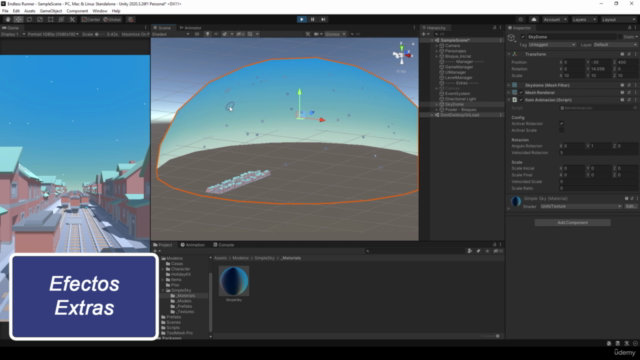Collapse the Transform component
The height and width of the screenshot is (360, 640).
click(x=509, y=54)
